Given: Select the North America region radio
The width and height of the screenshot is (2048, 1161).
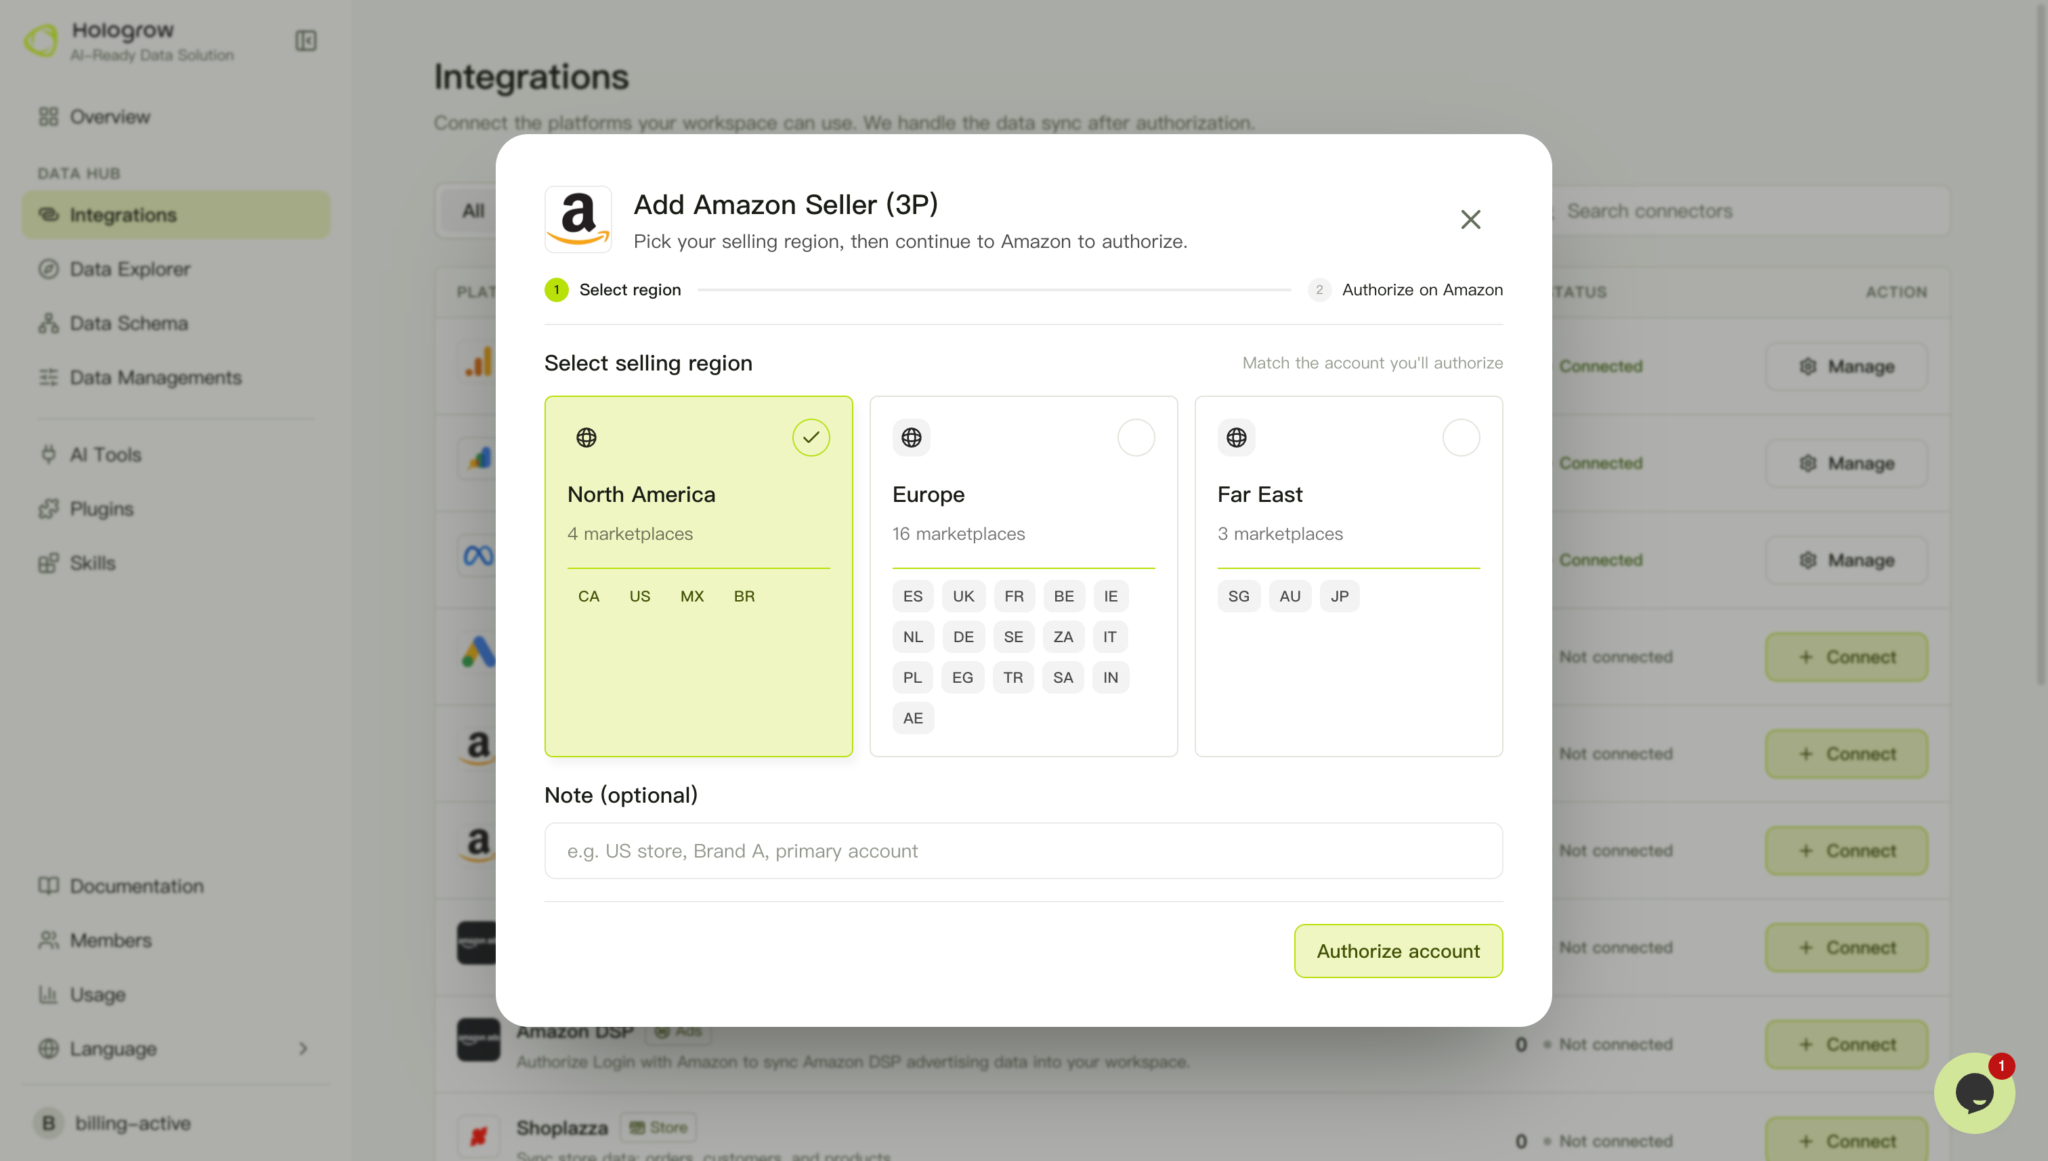Looking at the screenshot, I should click(811, 437).
